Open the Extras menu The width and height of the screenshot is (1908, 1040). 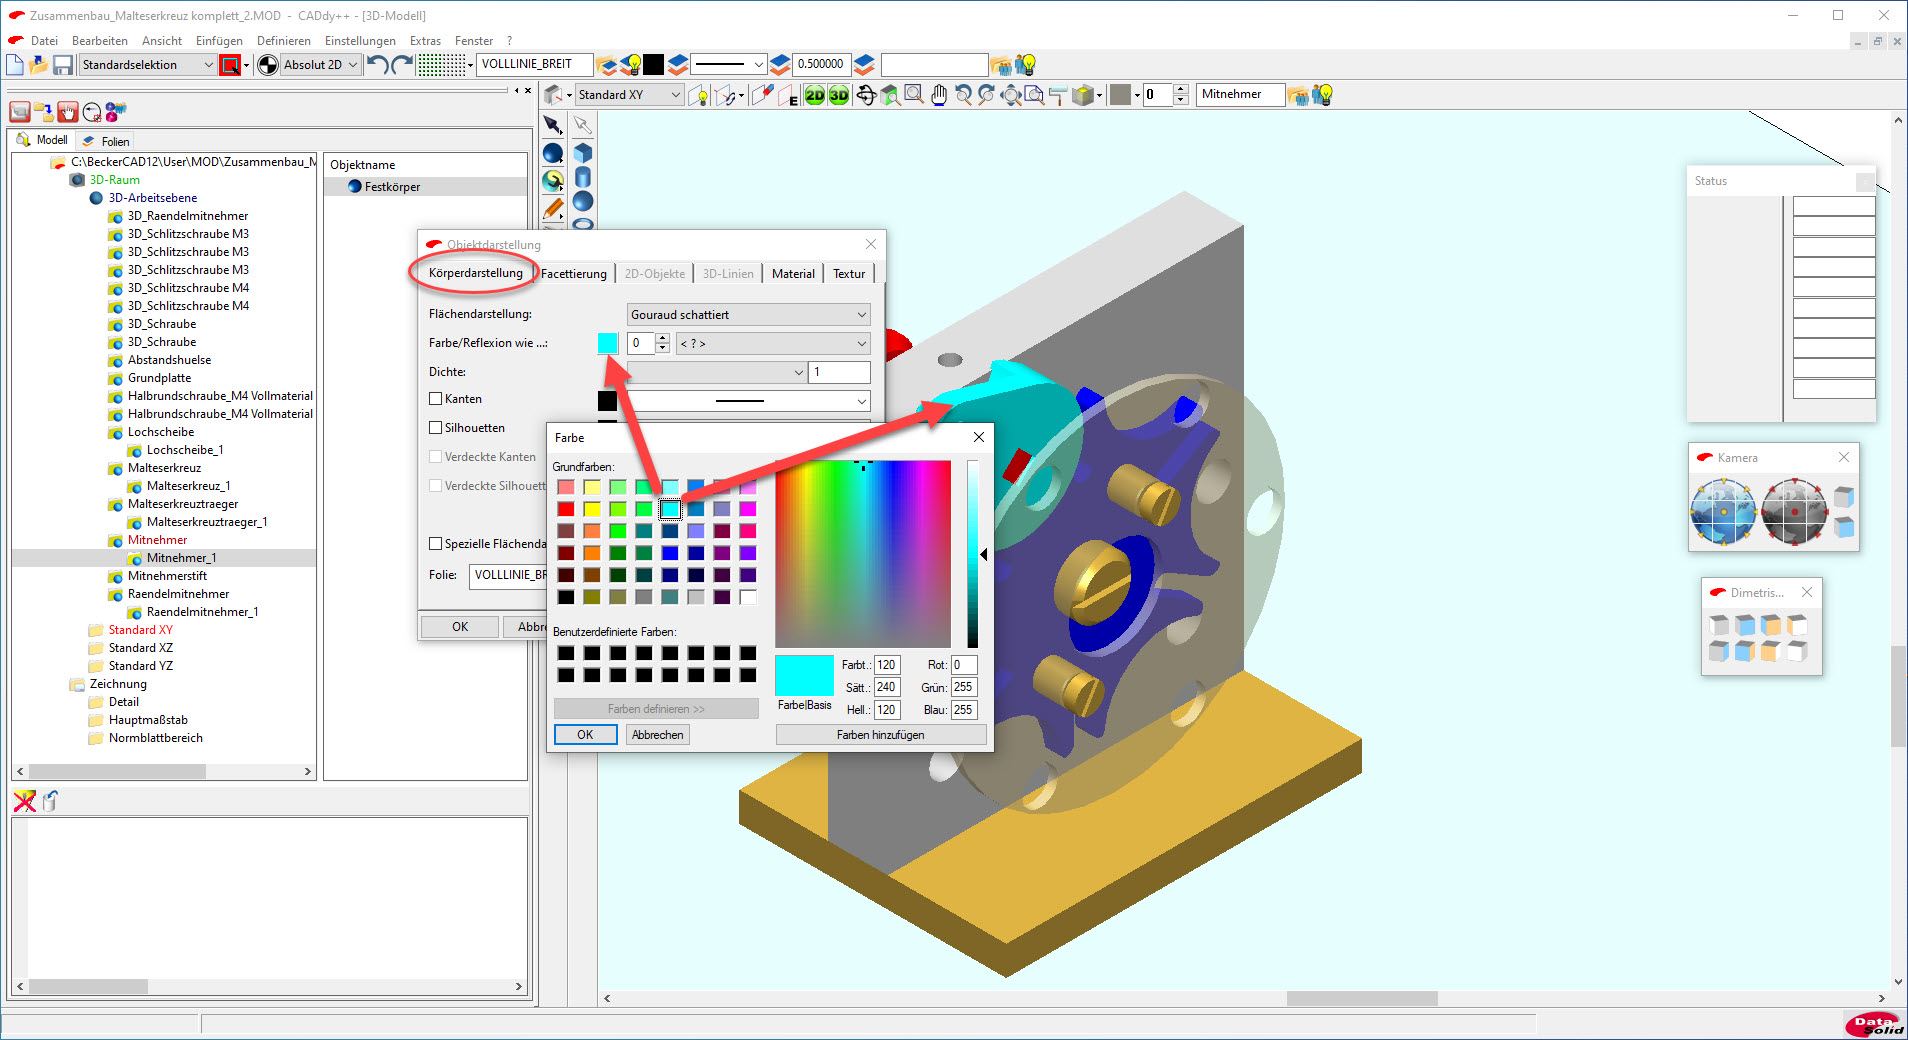point(425,41)
